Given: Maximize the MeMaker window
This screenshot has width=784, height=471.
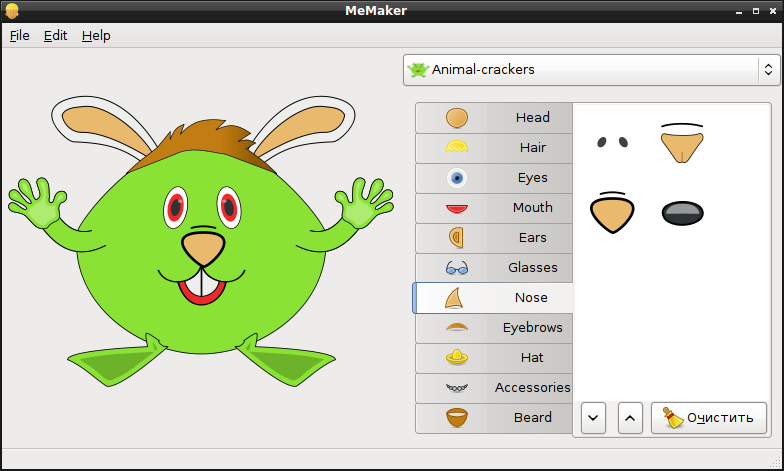Looking at the screenshot, I should pyautogui.click(x=756, y=11).
